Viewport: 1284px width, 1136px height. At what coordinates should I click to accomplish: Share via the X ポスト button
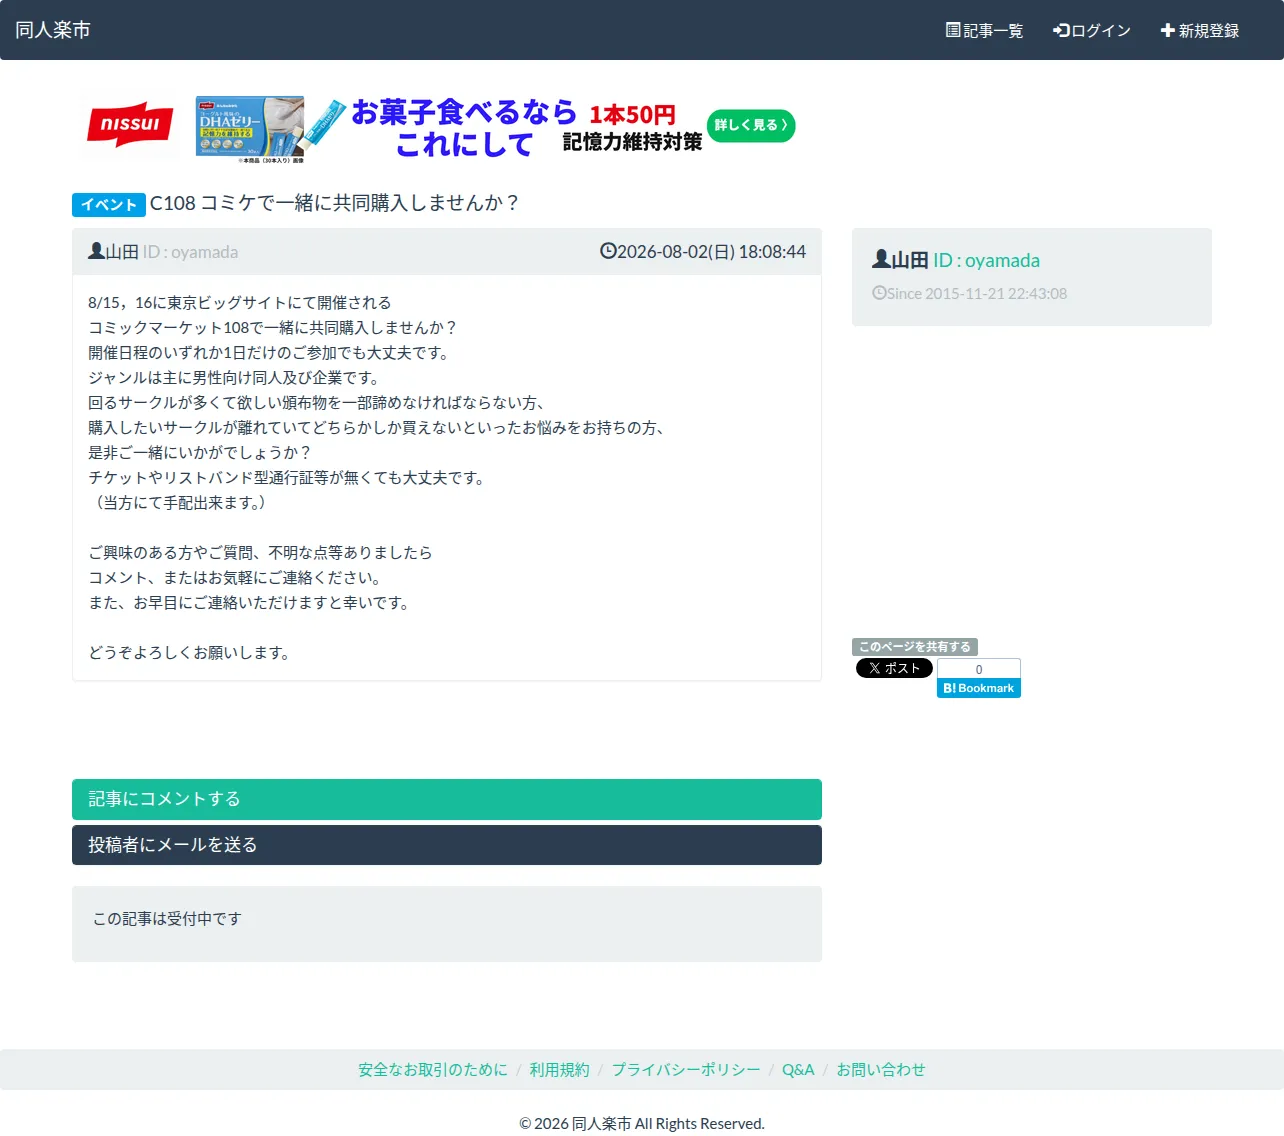(x=894, y=668)
